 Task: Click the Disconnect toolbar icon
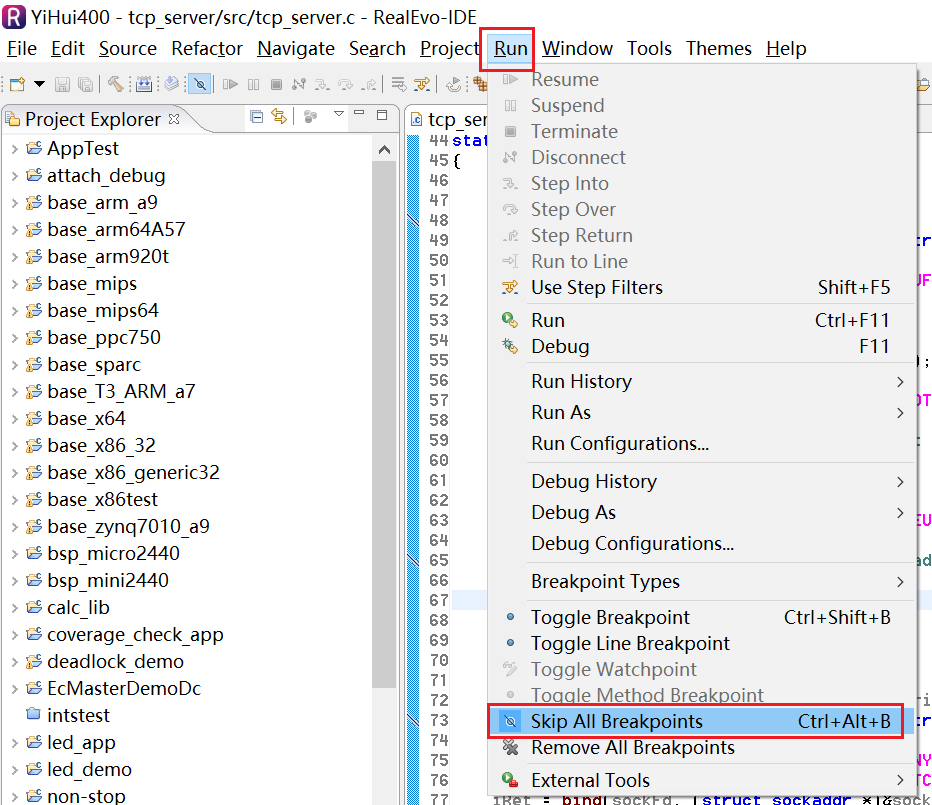point(299,84)
